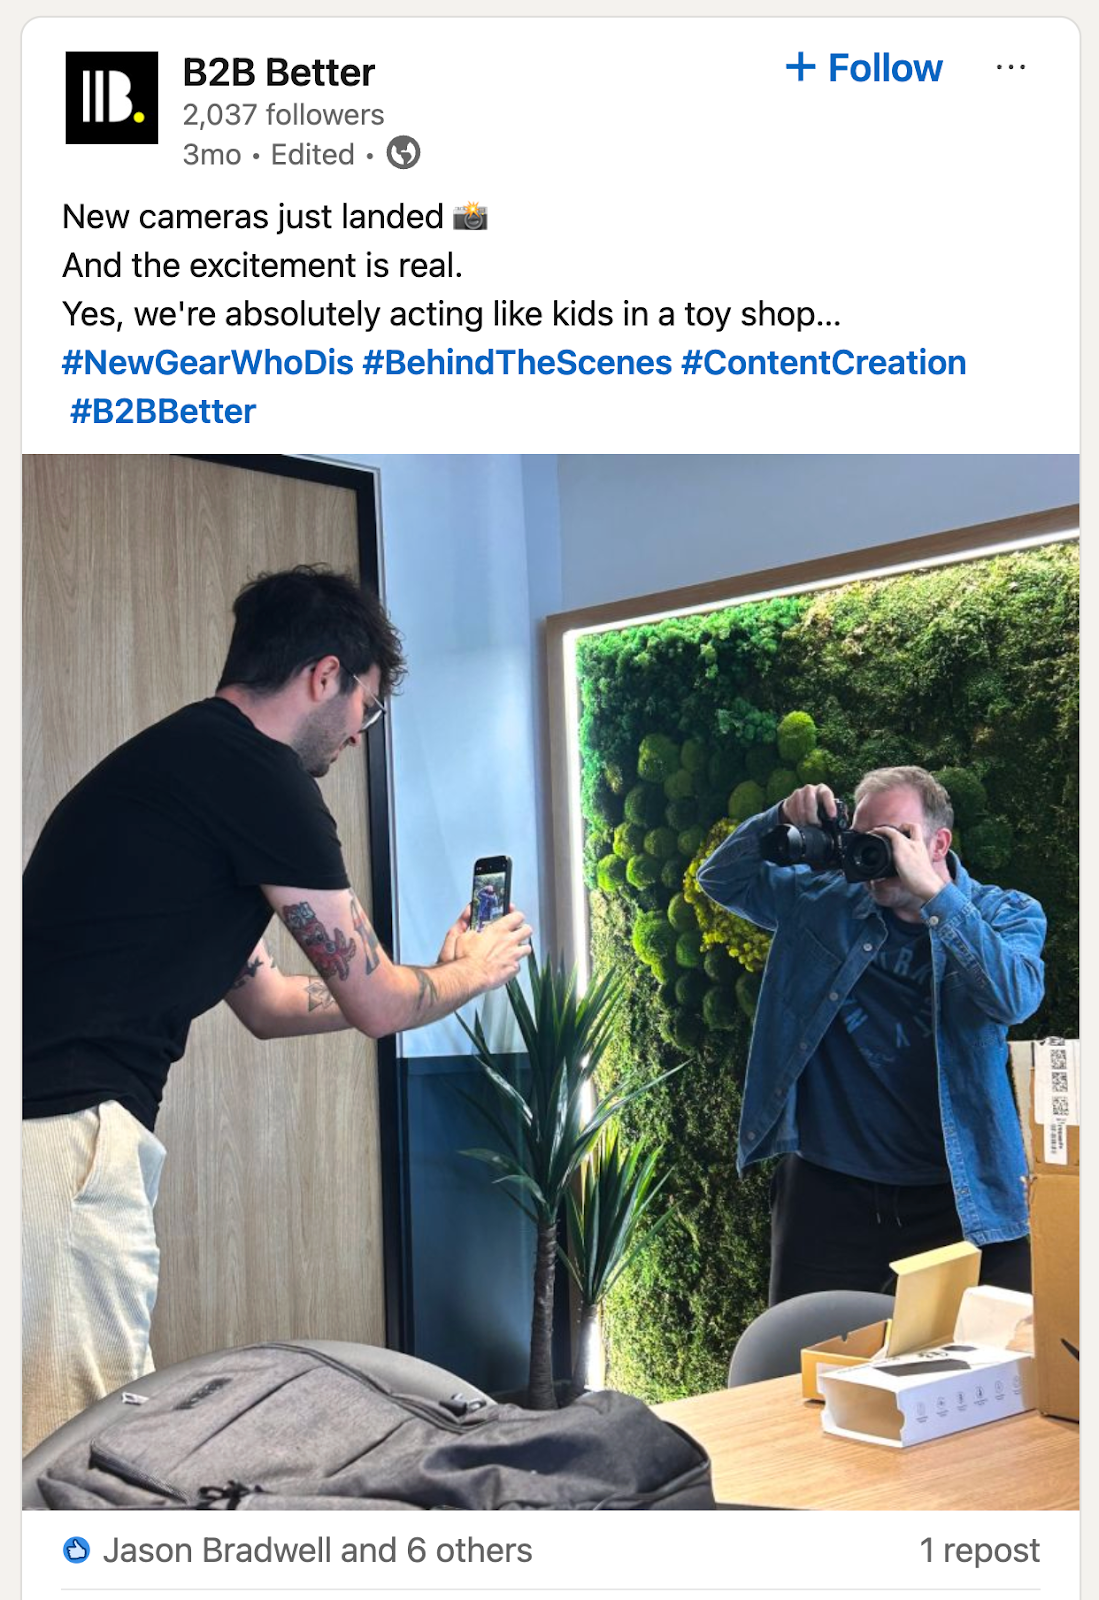Open the three-dot post options menu

(x=1010, y=68)
